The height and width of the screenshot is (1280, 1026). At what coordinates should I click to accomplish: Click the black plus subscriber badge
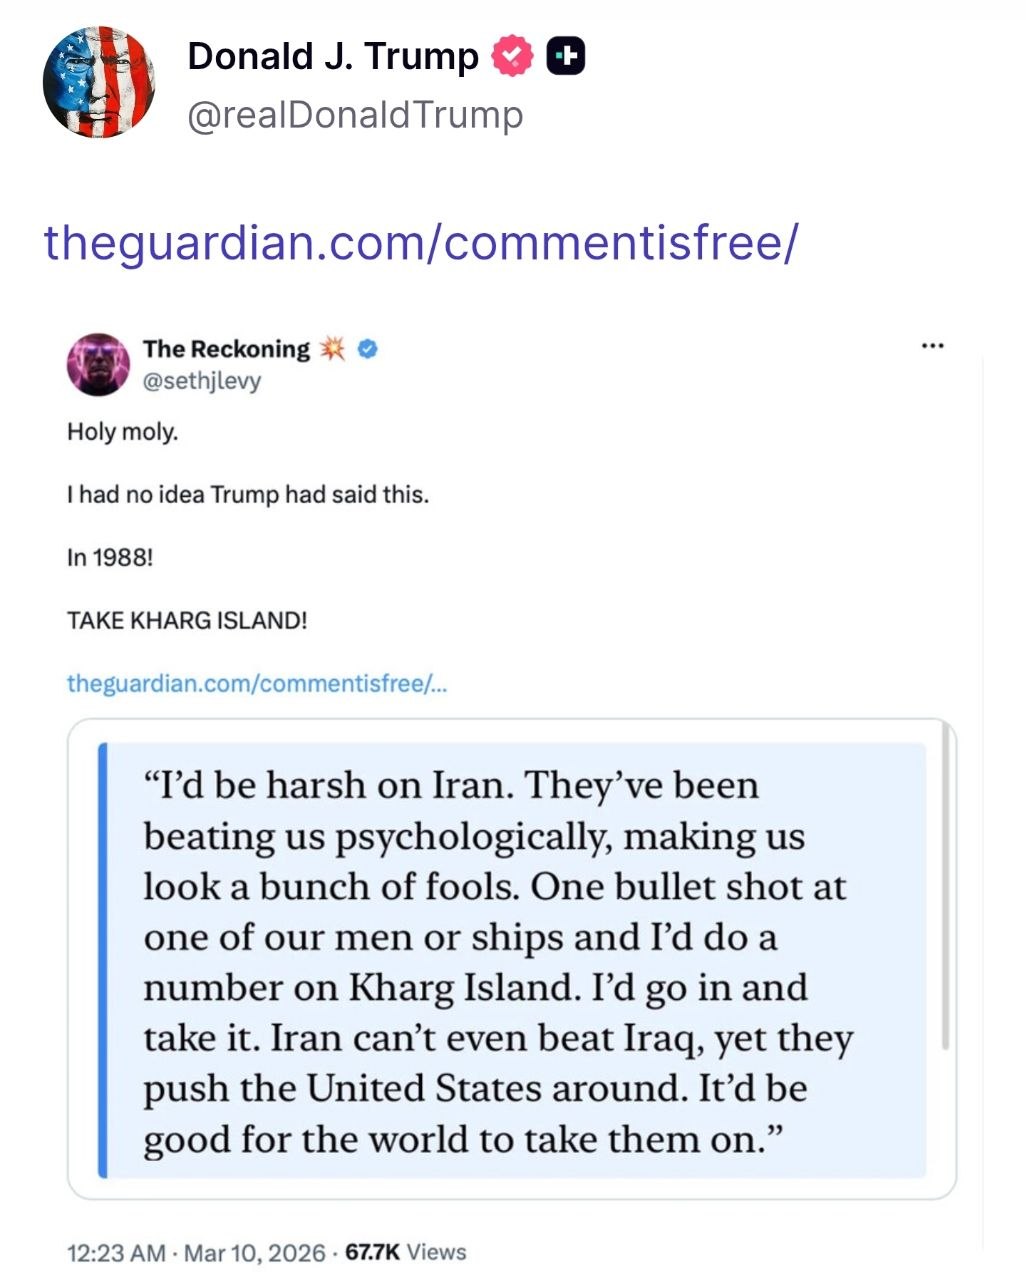(565, 56)
